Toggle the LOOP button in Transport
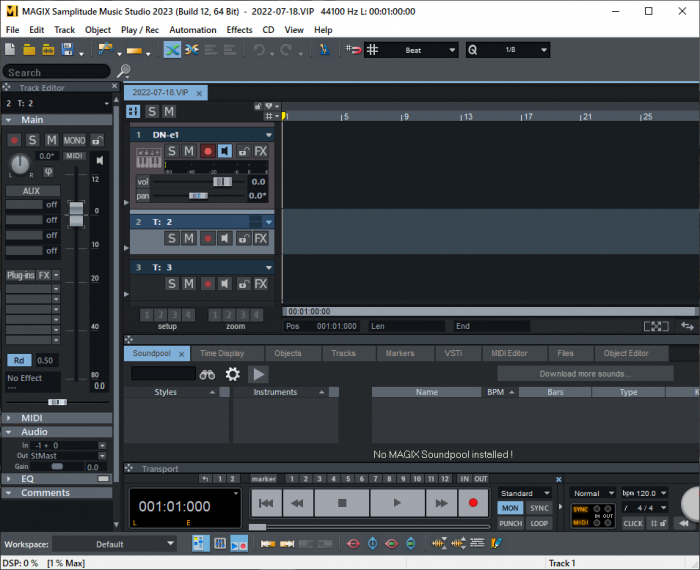The width and height of the screenshot is (700, 570). click(x=539, y=523)
